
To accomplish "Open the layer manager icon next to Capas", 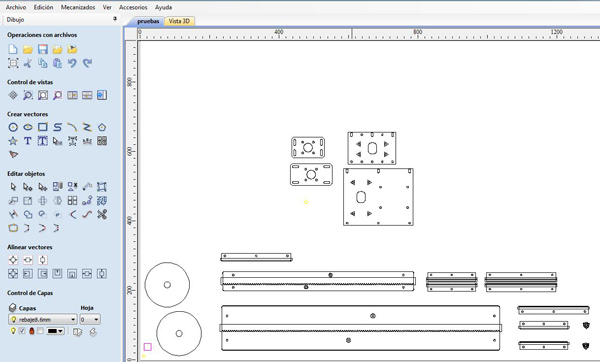I will pos(13,308).
